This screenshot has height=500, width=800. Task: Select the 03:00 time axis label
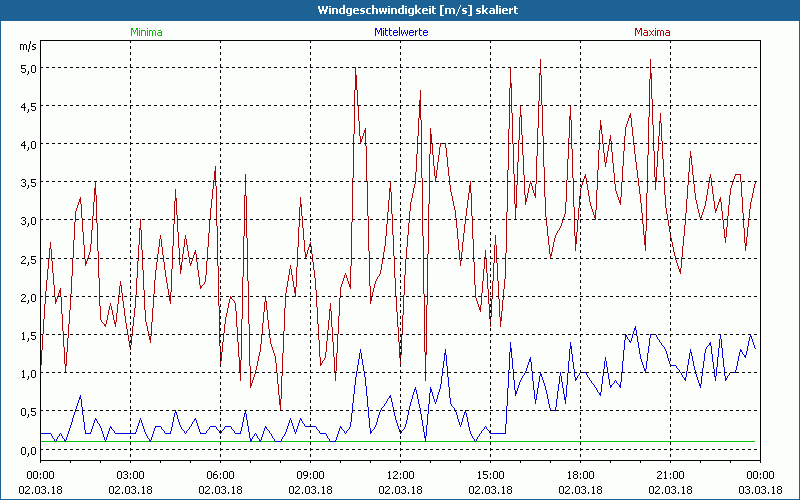pos(131,475)
